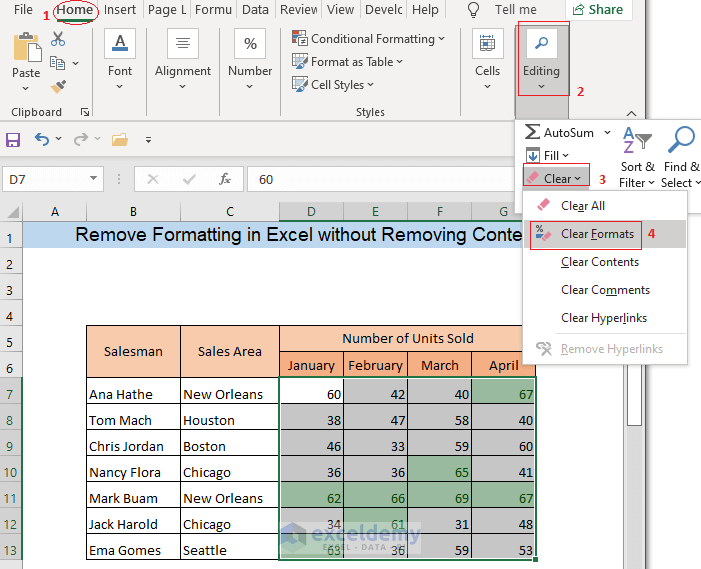This screenshot has height=569, width=701.
Task: Open the Copy dropdown arrow
Action: tap(75, 63)
